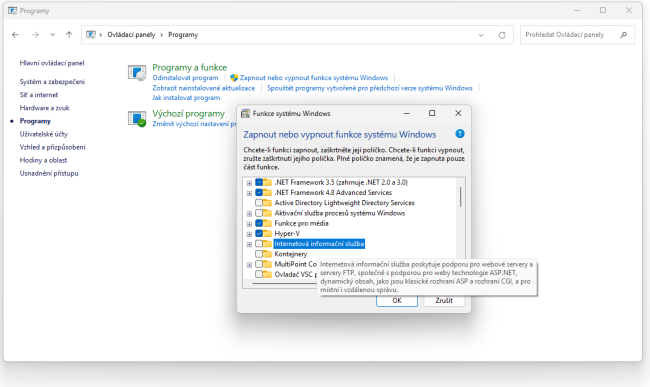This screenshot has width=650, height=387.
Task: Select the Funkce pro média label
Action: (301, 223)
